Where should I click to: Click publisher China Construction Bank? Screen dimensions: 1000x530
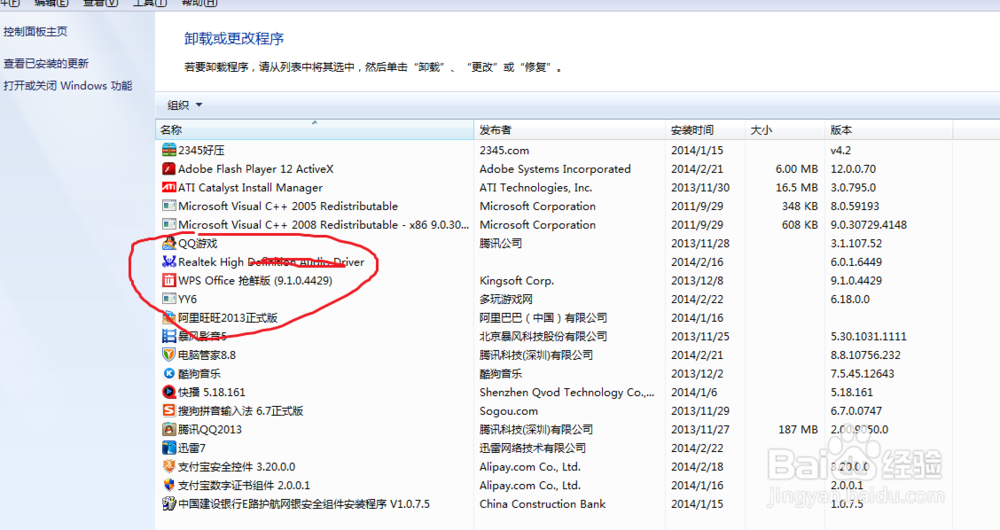click(x=542, y=503)
